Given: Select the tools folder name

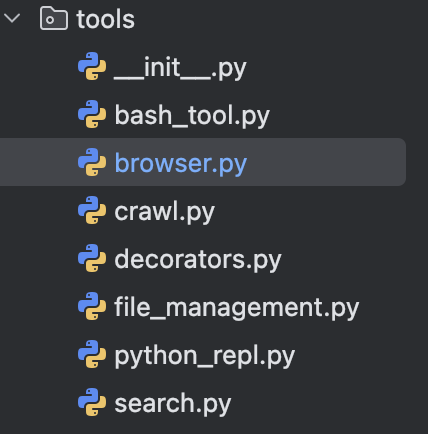Looking at the screenshot, I should click(x=105, y=19).
